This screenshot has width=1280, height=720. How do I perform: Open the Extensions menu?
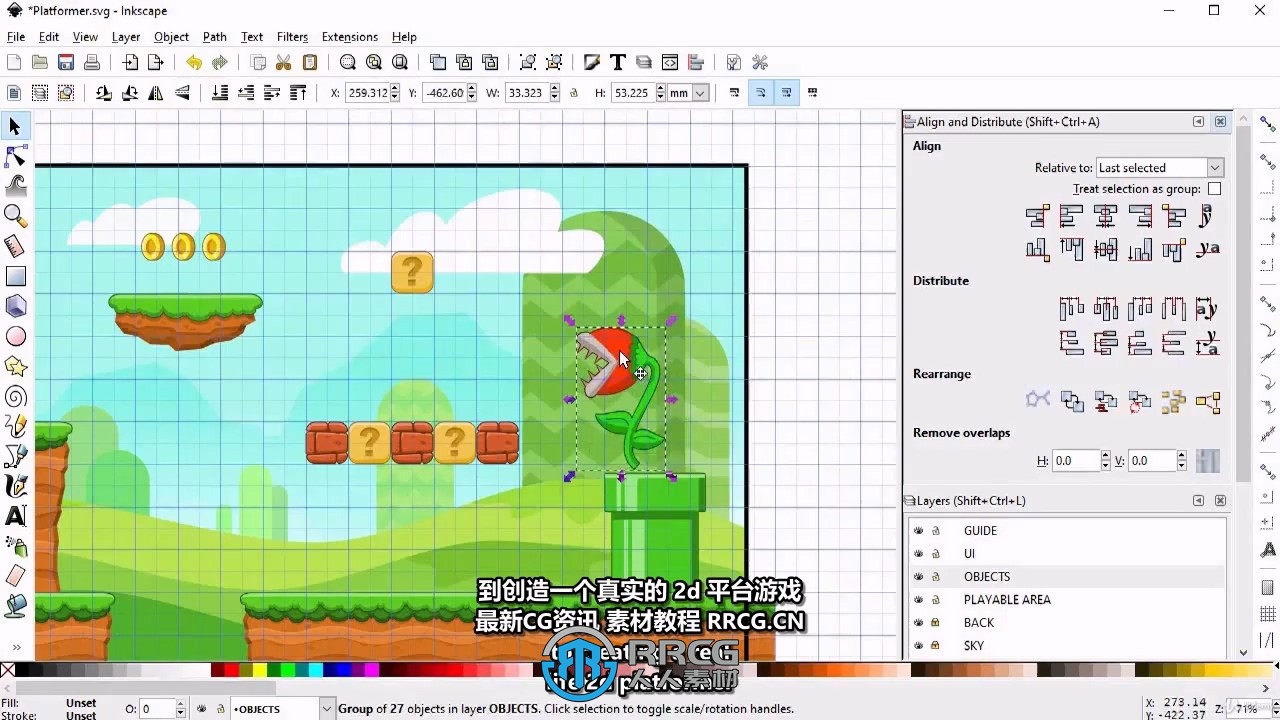point(350,37)
